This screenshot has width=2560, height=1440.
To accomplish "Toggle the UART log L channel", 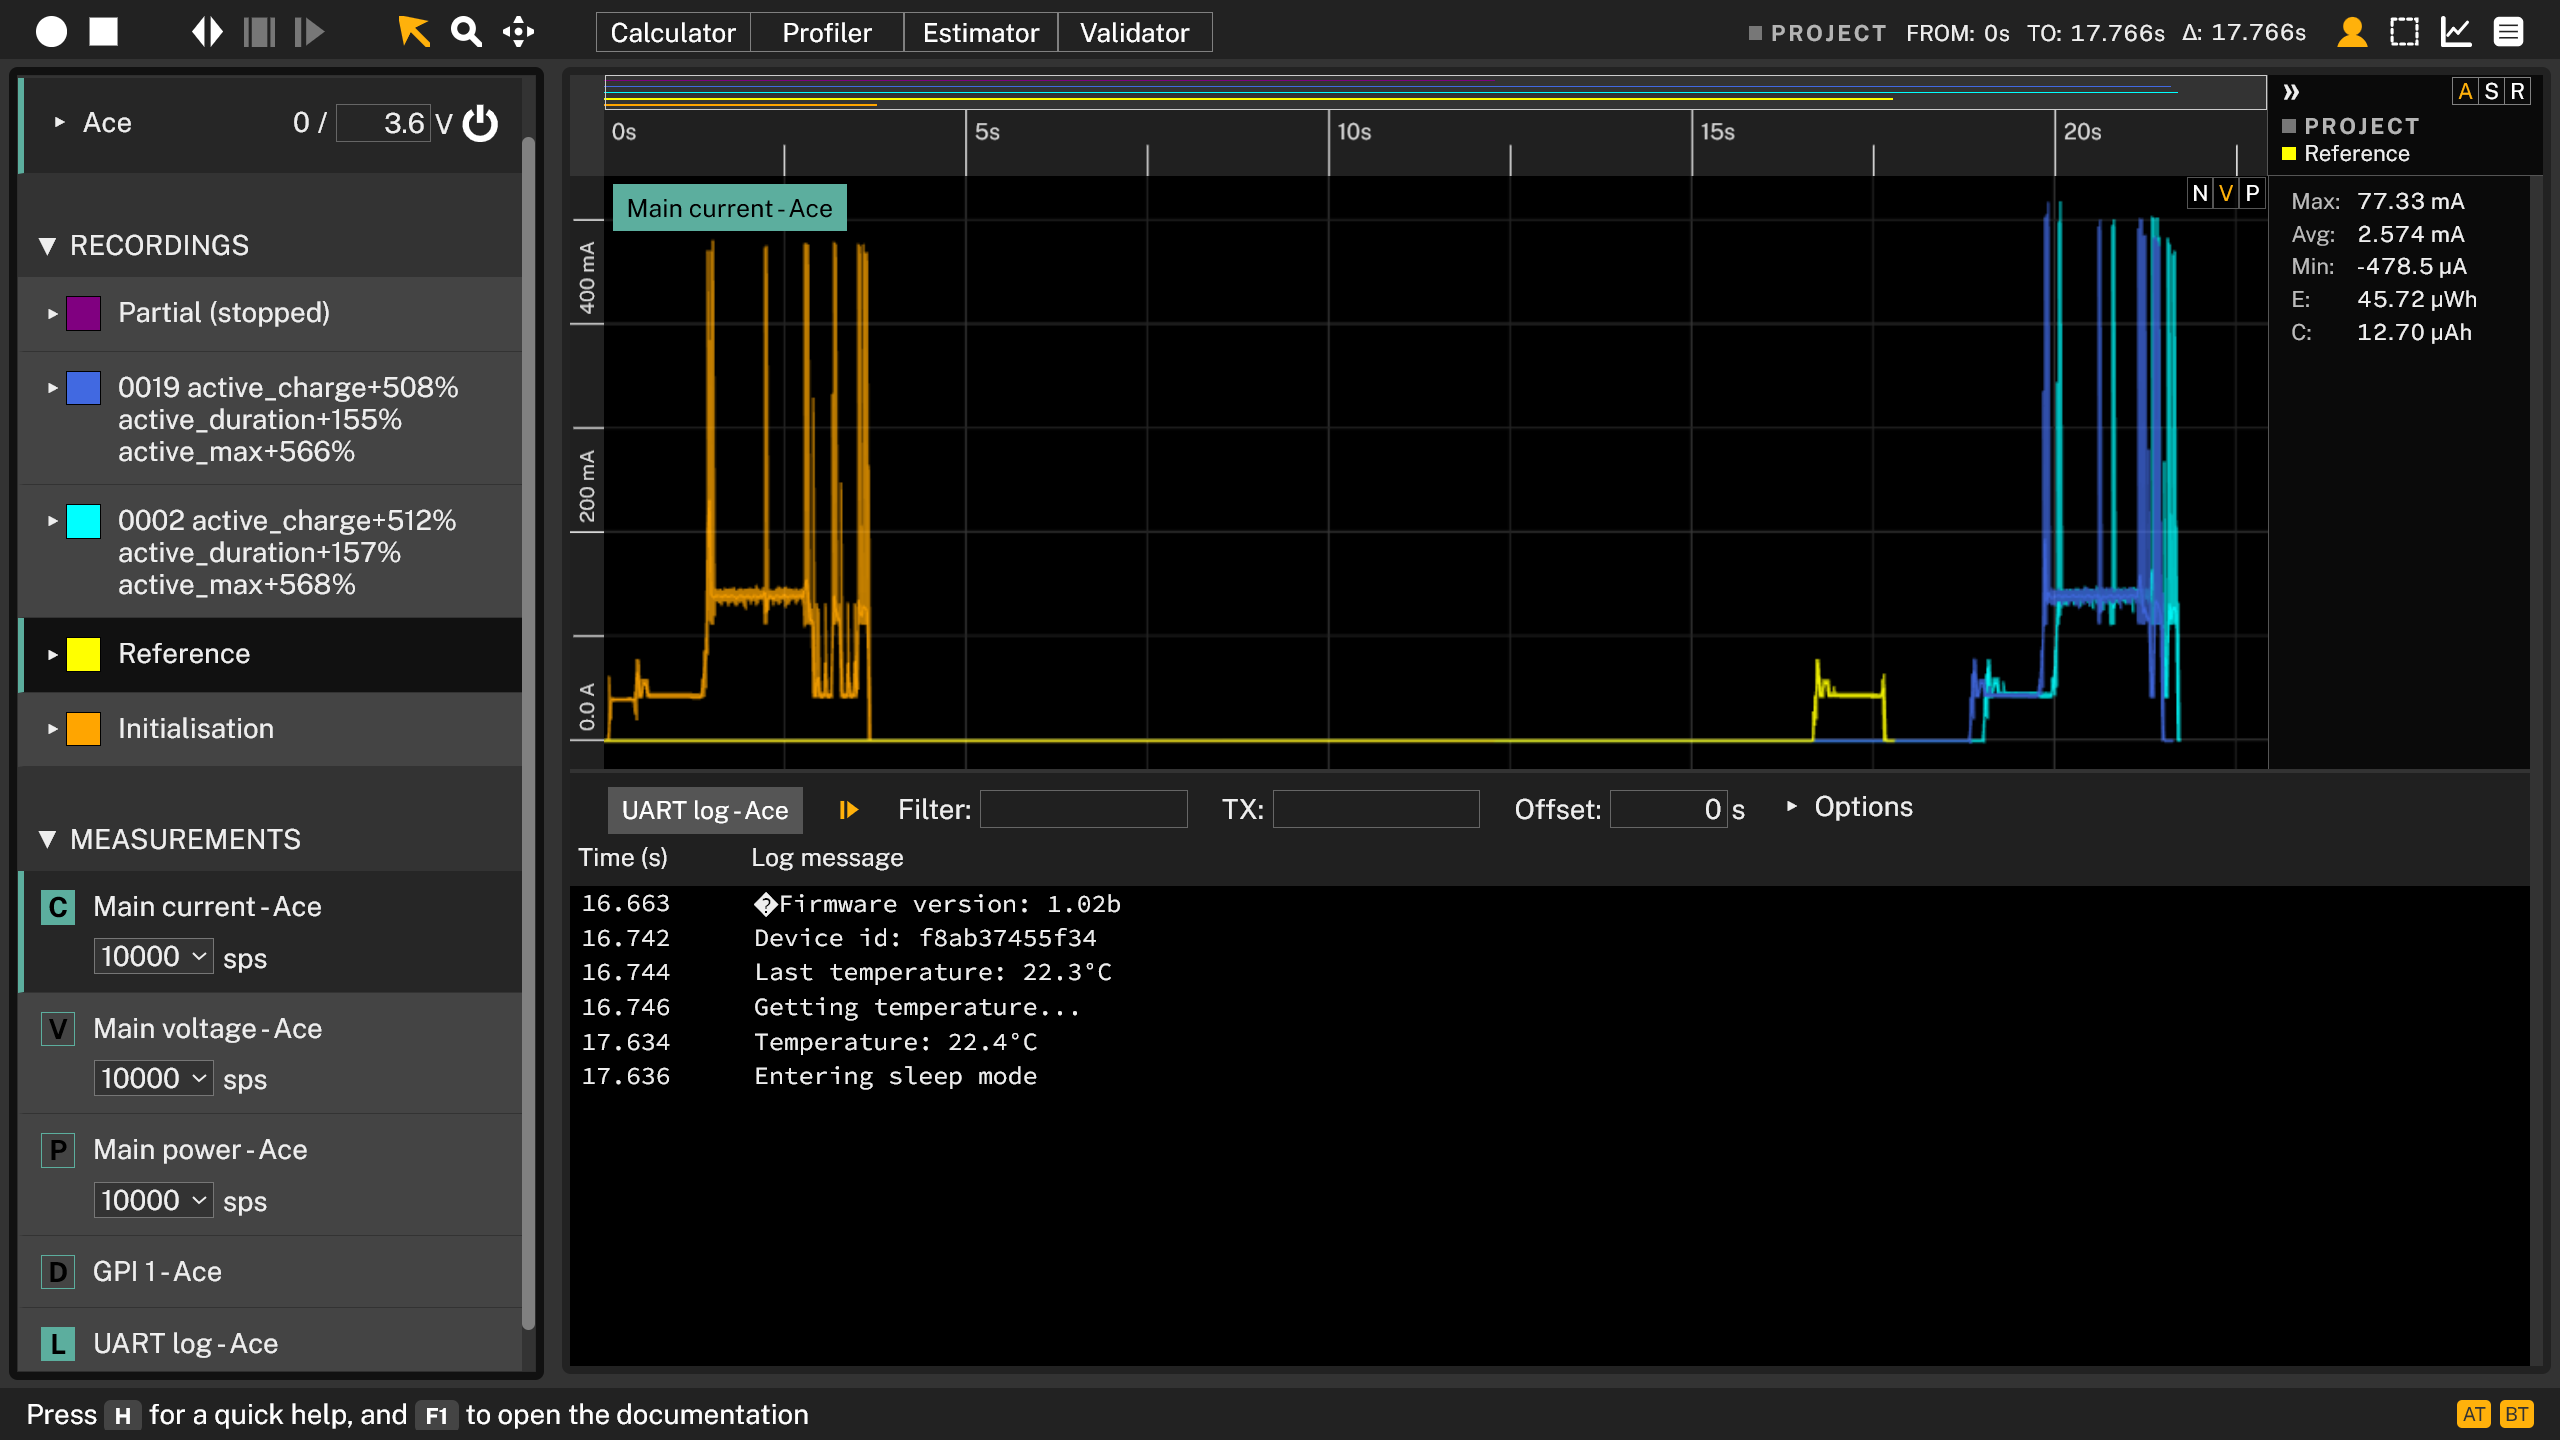I will 58,1344.
